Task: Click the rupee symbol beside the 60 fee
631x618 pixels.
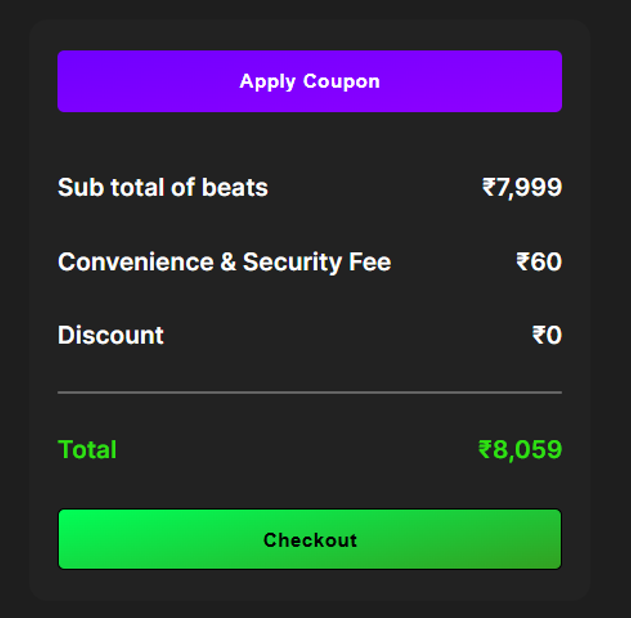Action: pos(523,263)
